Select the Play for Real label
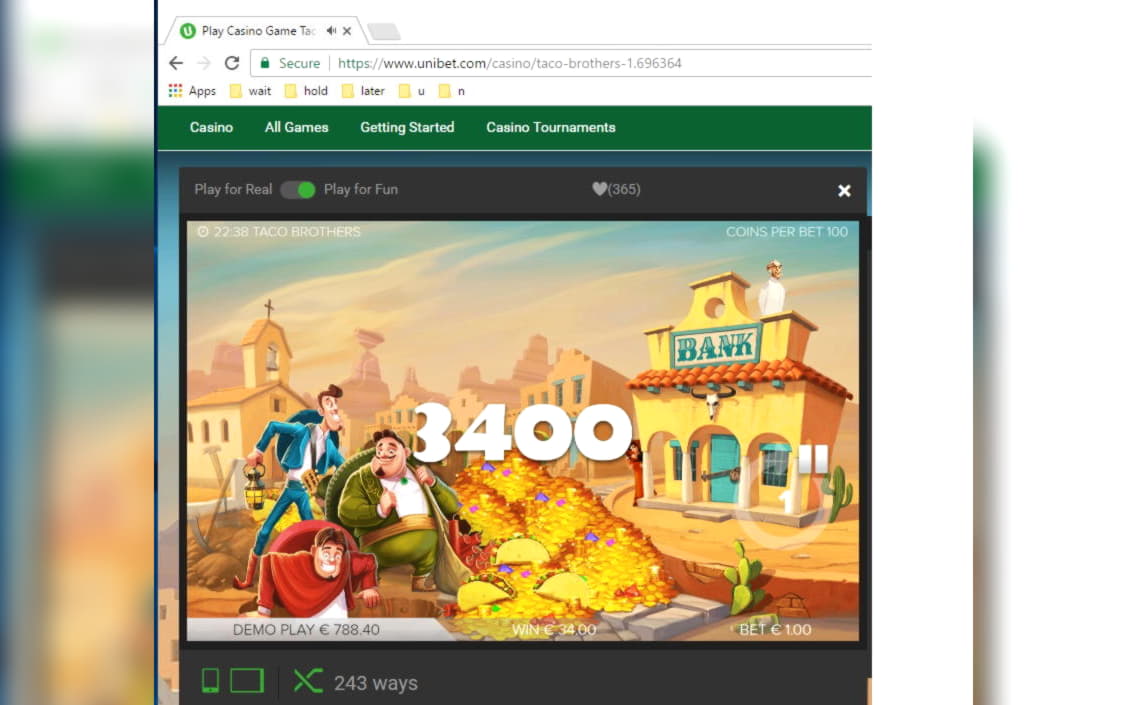Viewport: 1128px width, 705px height. [x=233, y=189]
